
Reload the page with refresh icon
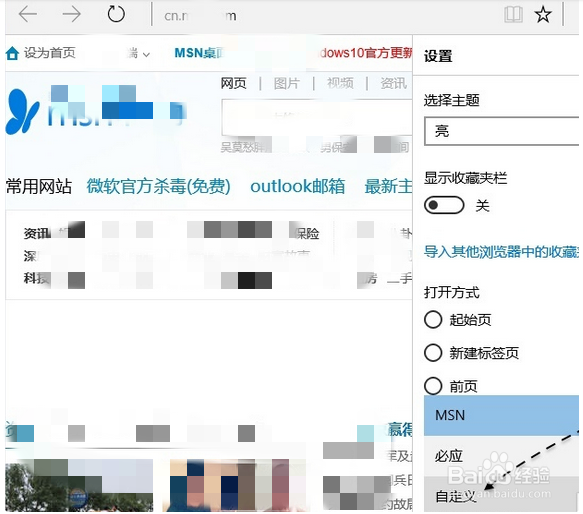116,15
